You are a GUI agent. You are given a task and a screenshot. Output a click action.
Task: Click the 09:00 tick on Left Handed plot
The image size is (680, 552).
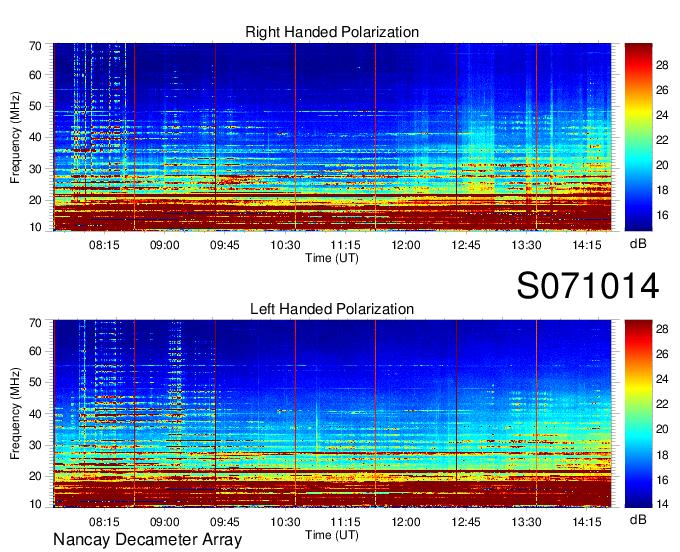click(x=164, y=522)
